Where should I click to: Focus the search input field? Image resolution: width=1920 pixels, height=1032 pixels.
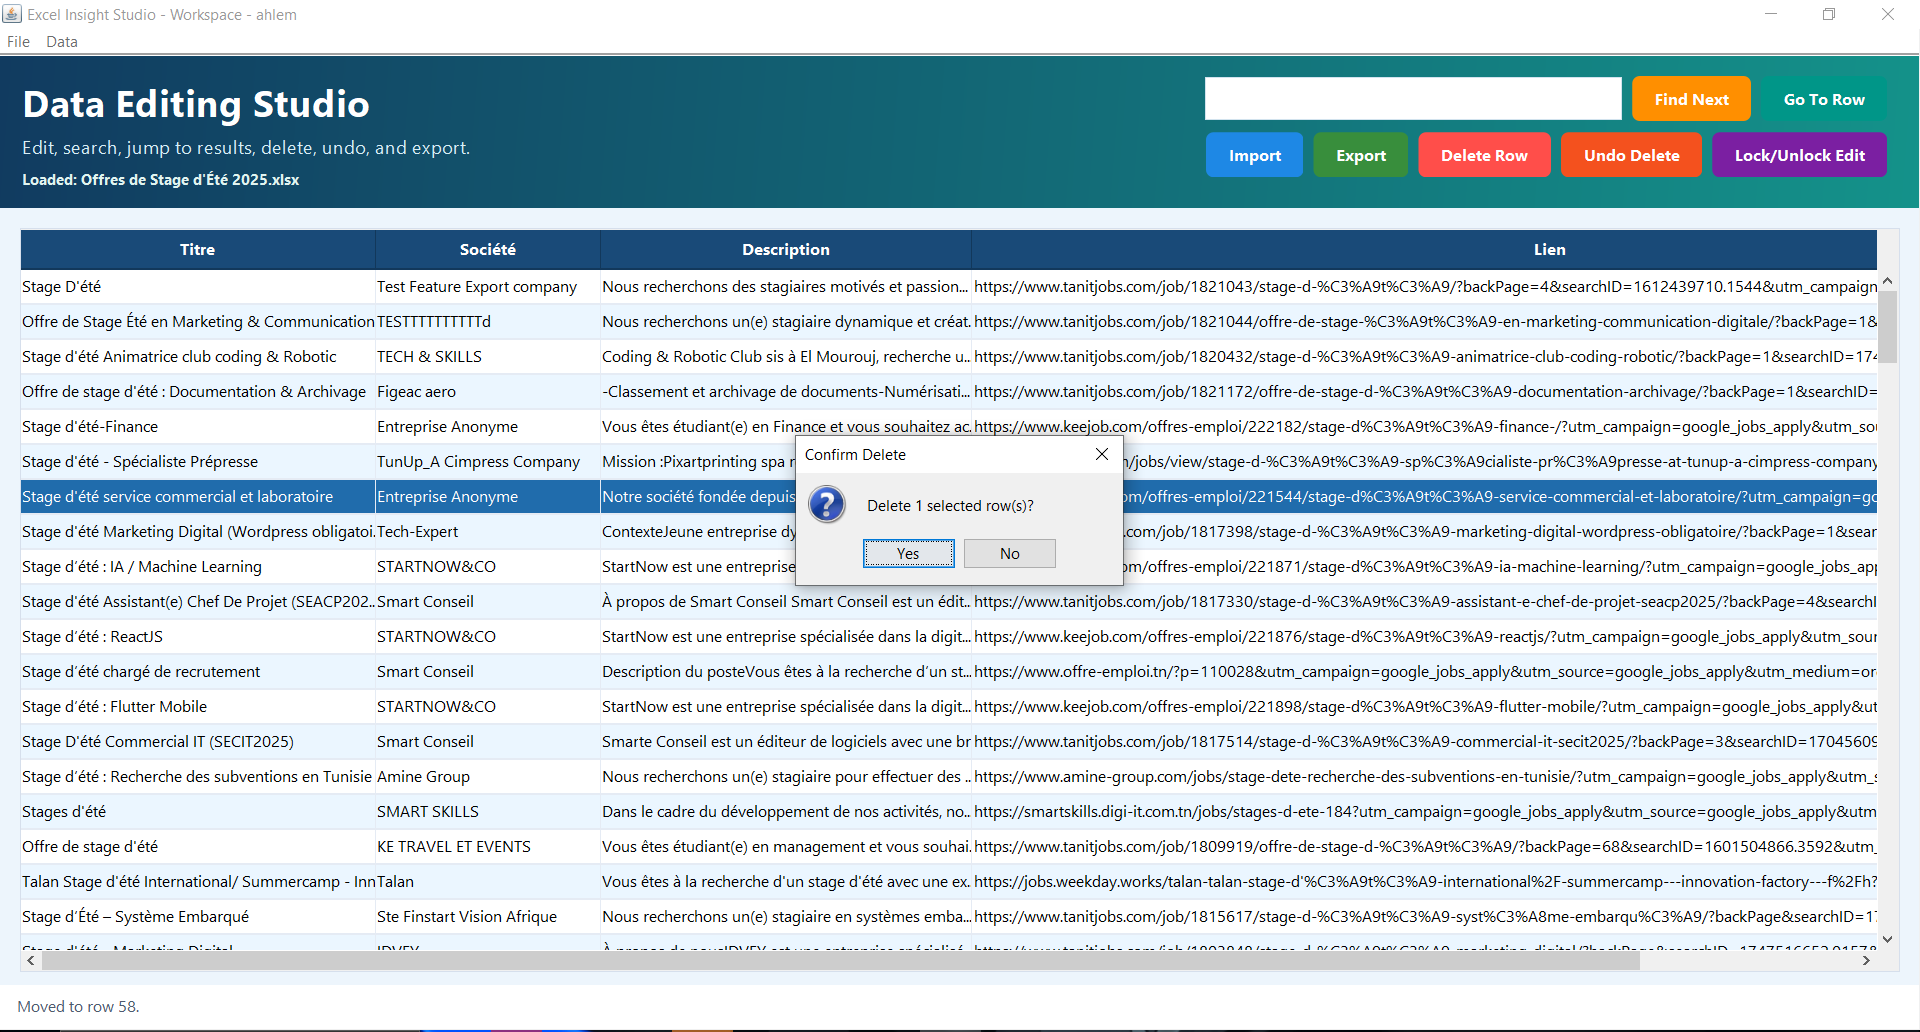(1413, 99)
